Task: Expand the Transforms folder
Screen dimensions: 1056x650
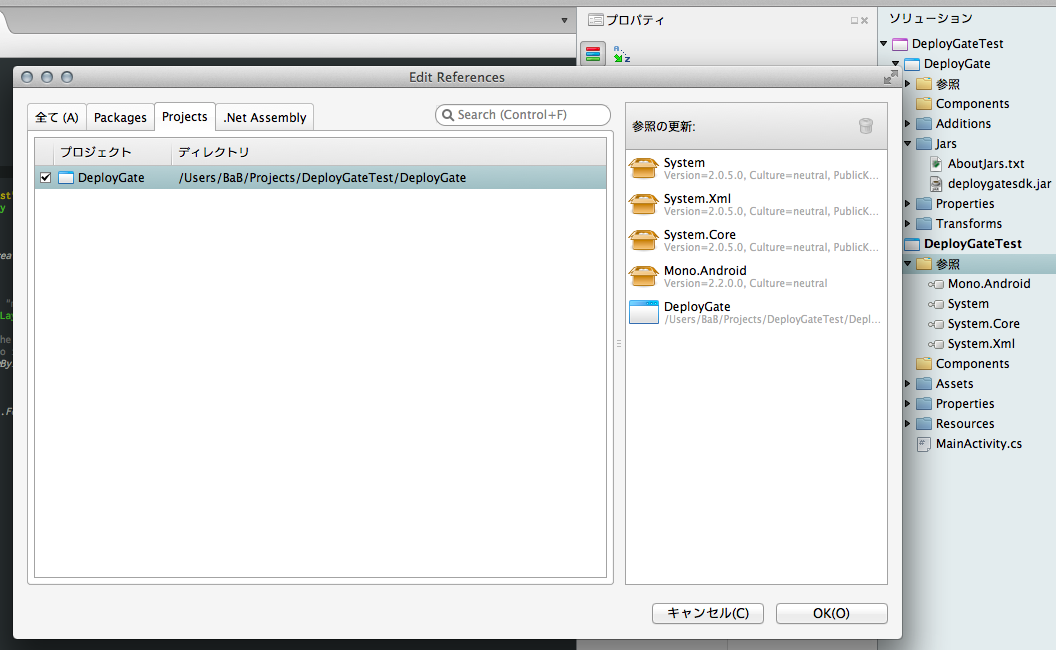Action: [x=908, y=224]
